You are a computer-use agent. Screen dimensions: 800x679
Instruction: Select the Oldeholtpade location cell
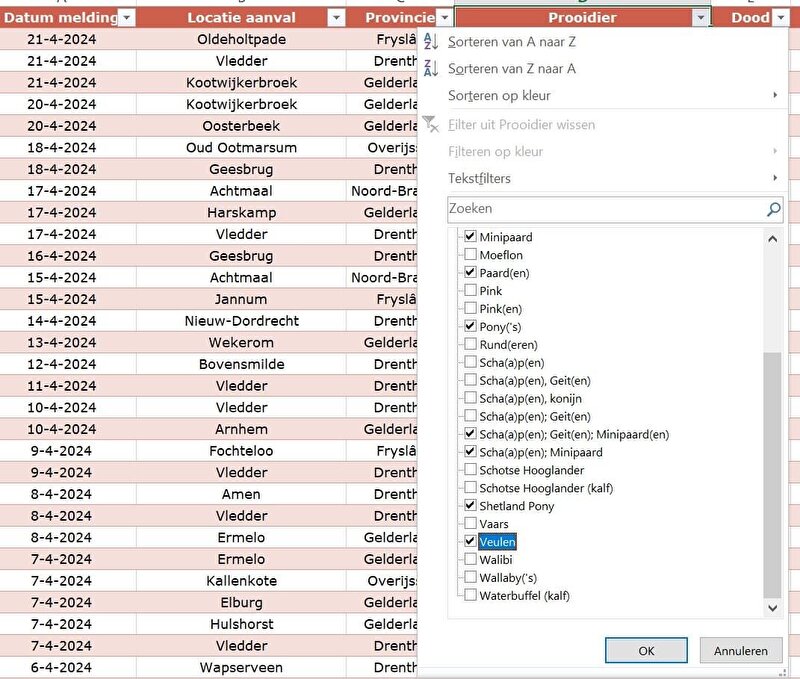pos(241,39)
